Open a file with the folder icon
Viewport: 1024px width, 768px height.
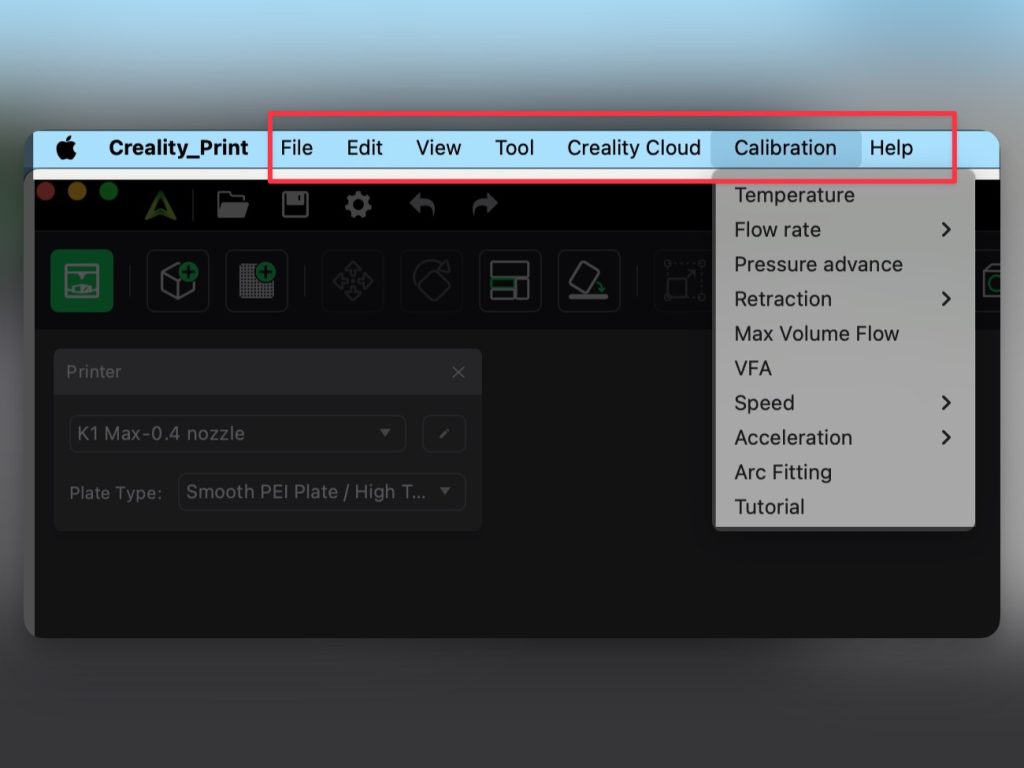point(232,205)
